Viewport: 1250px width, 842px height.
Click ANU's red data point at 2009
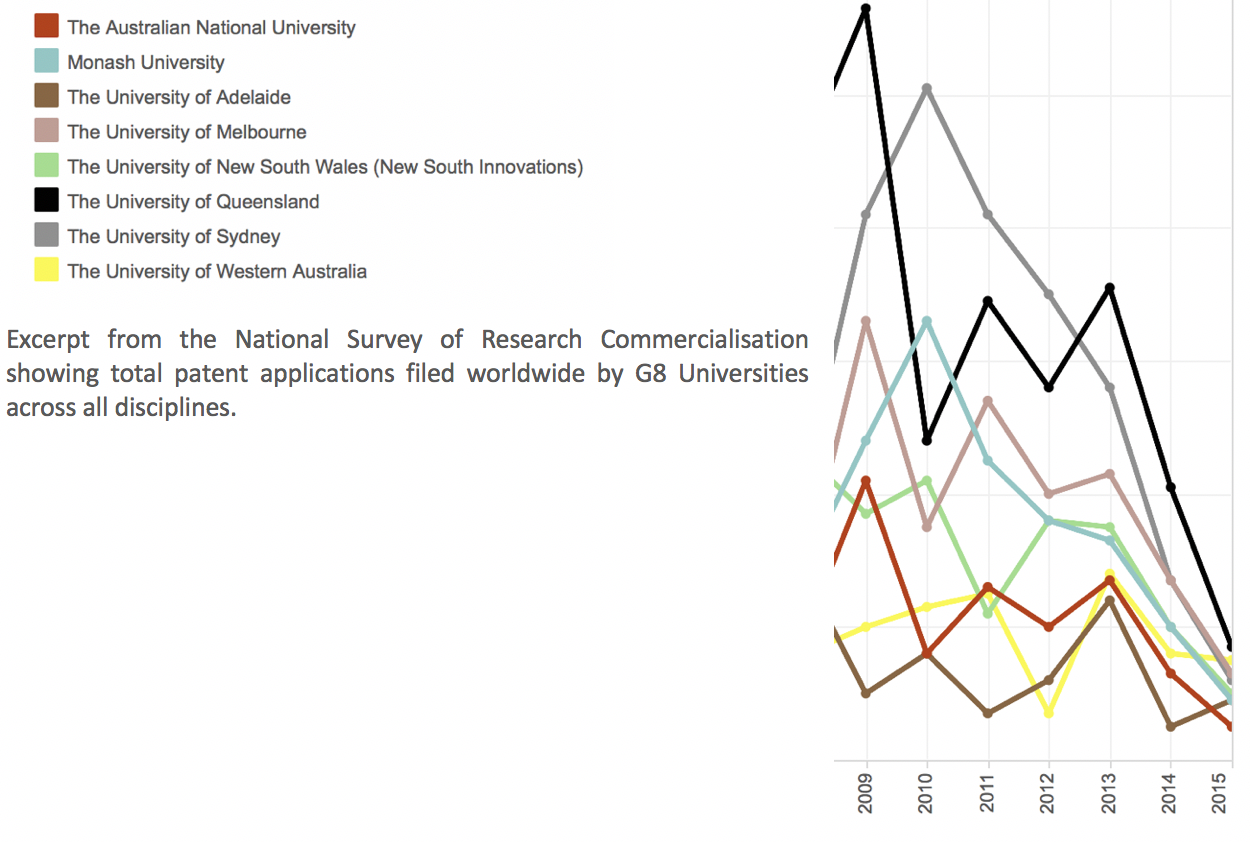[866, 481]
